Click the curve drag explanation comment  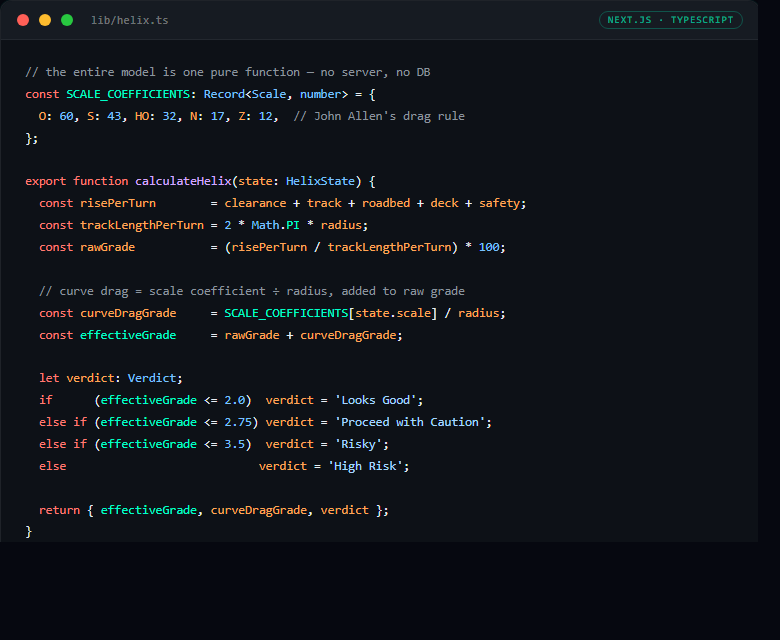[x=252, y=291]
